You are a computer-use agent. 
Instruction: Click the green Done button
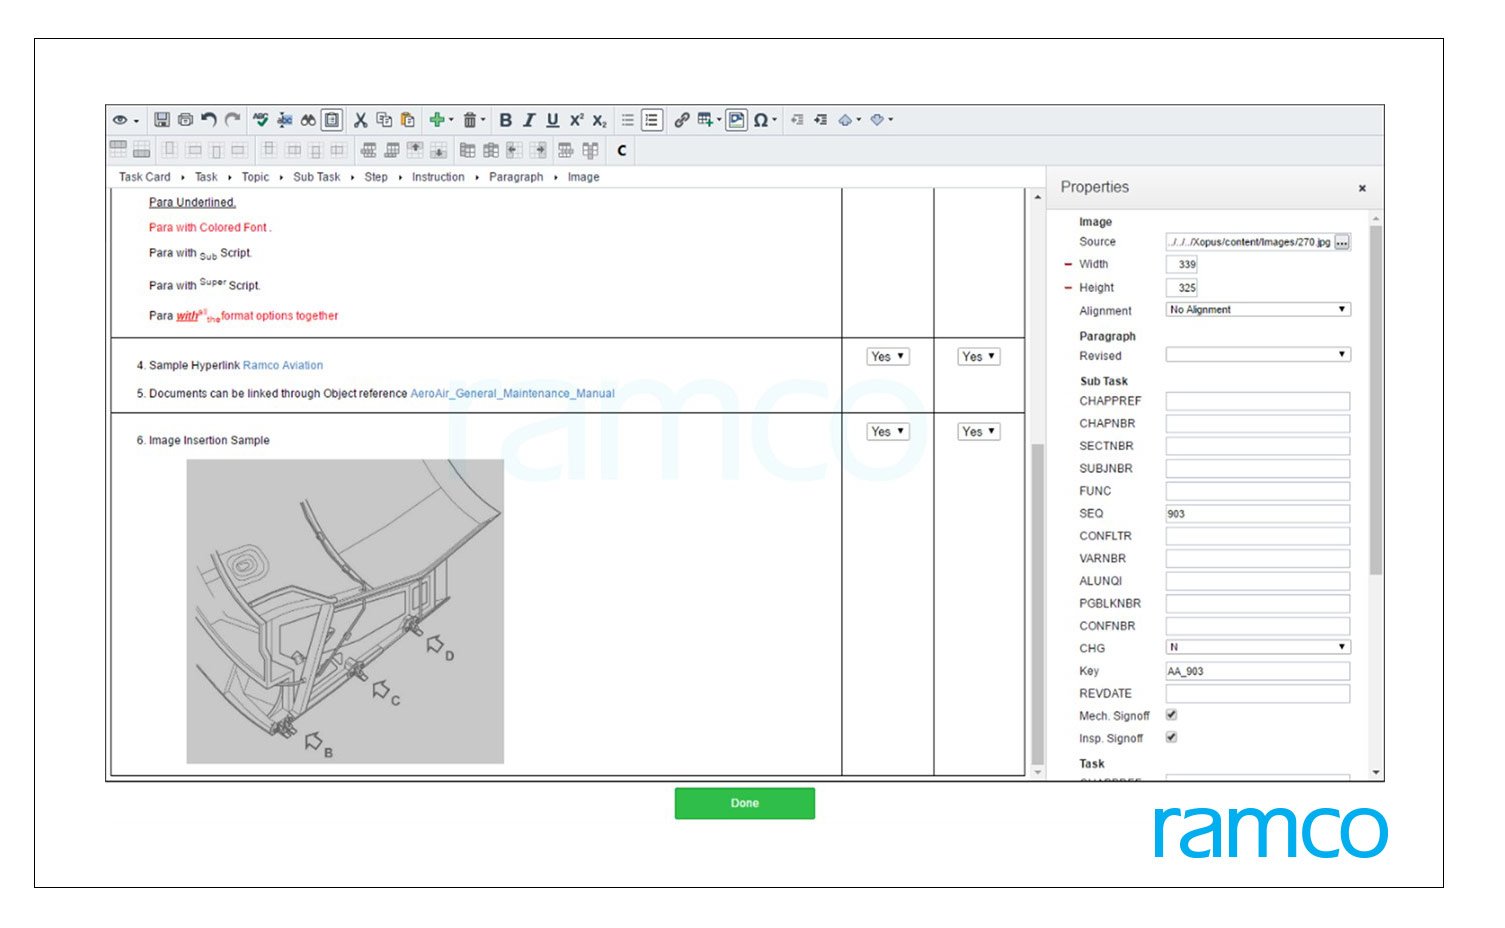pos(744,803)
